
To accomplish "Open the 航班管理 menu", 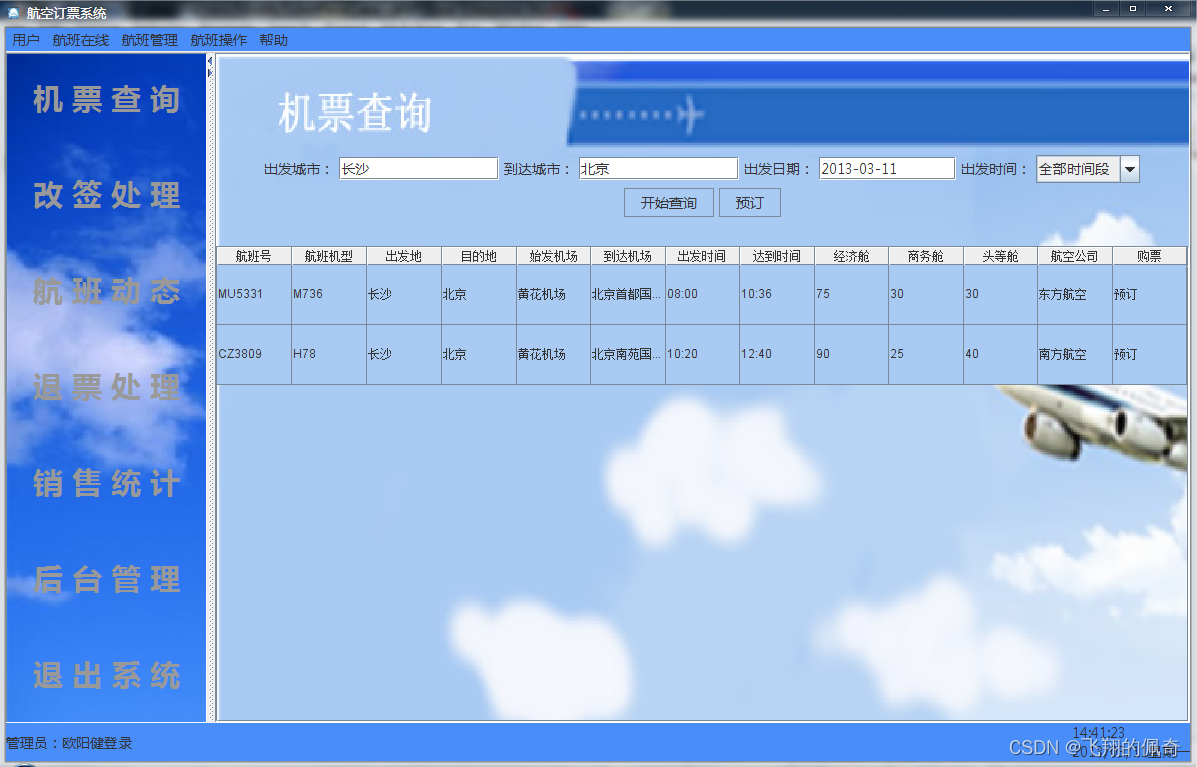I will pos(148,40).
